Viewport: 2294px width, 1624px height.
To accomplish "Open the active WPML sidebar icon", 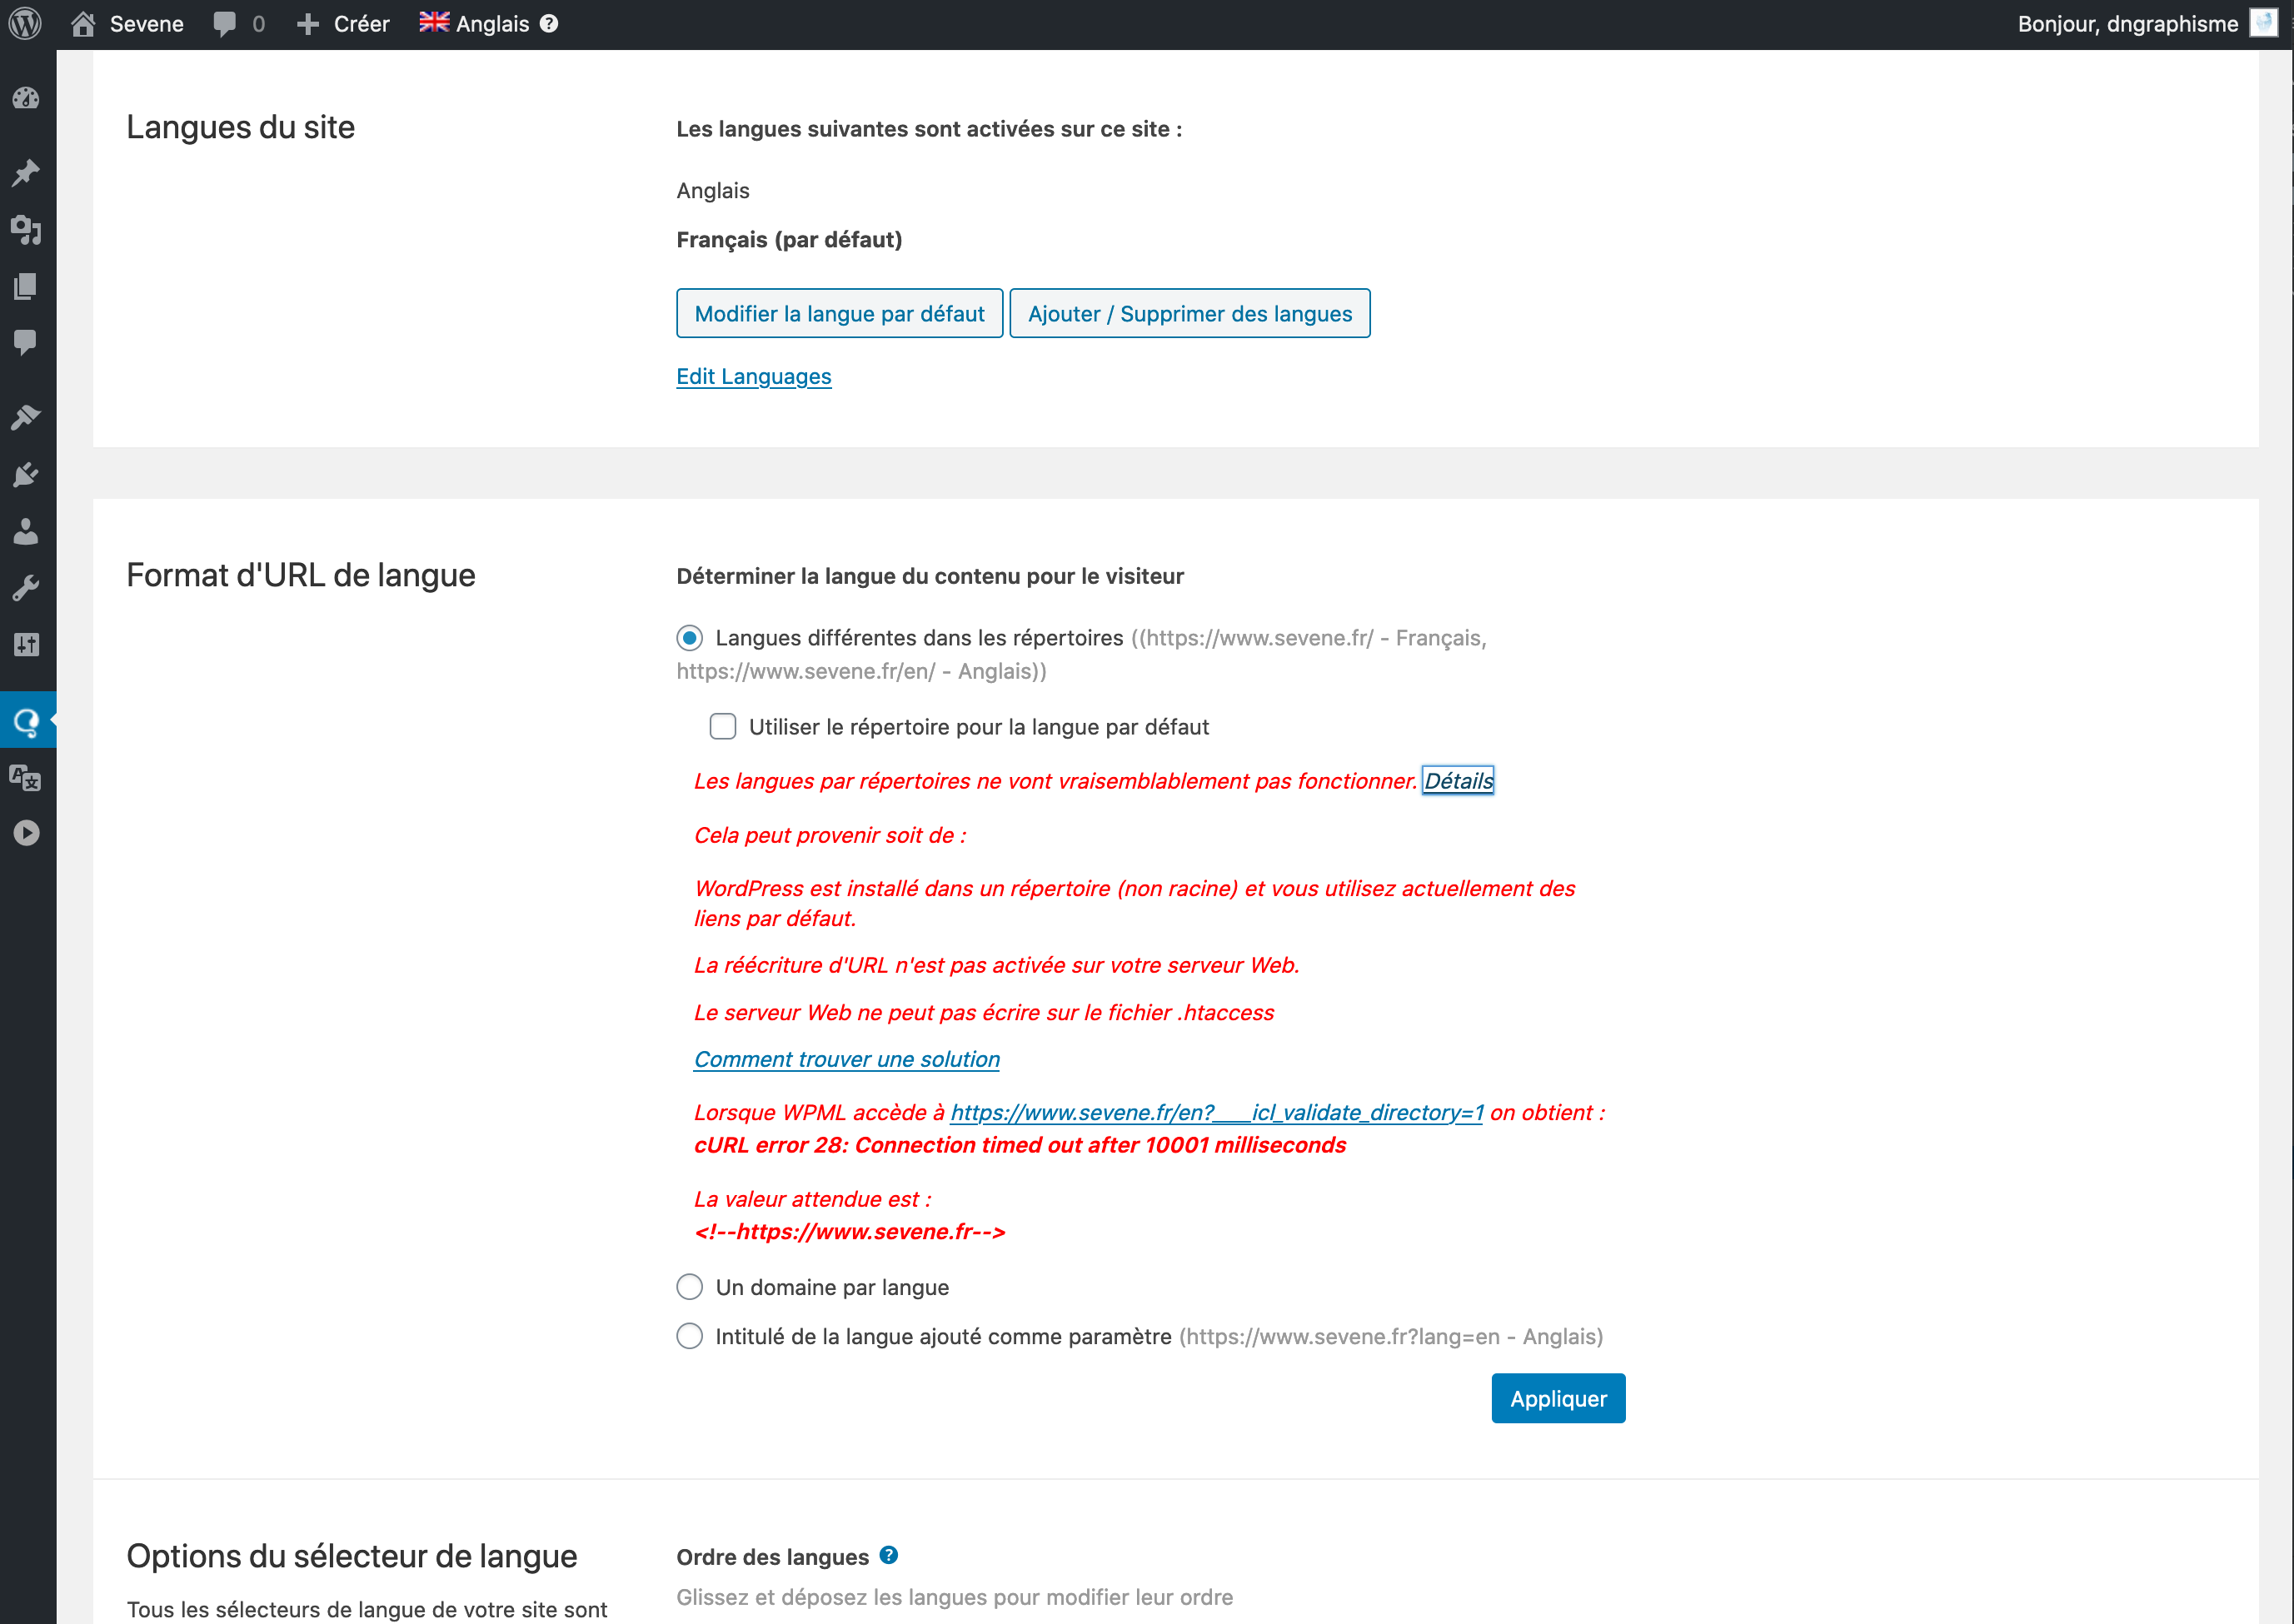I will click(27, 720).
